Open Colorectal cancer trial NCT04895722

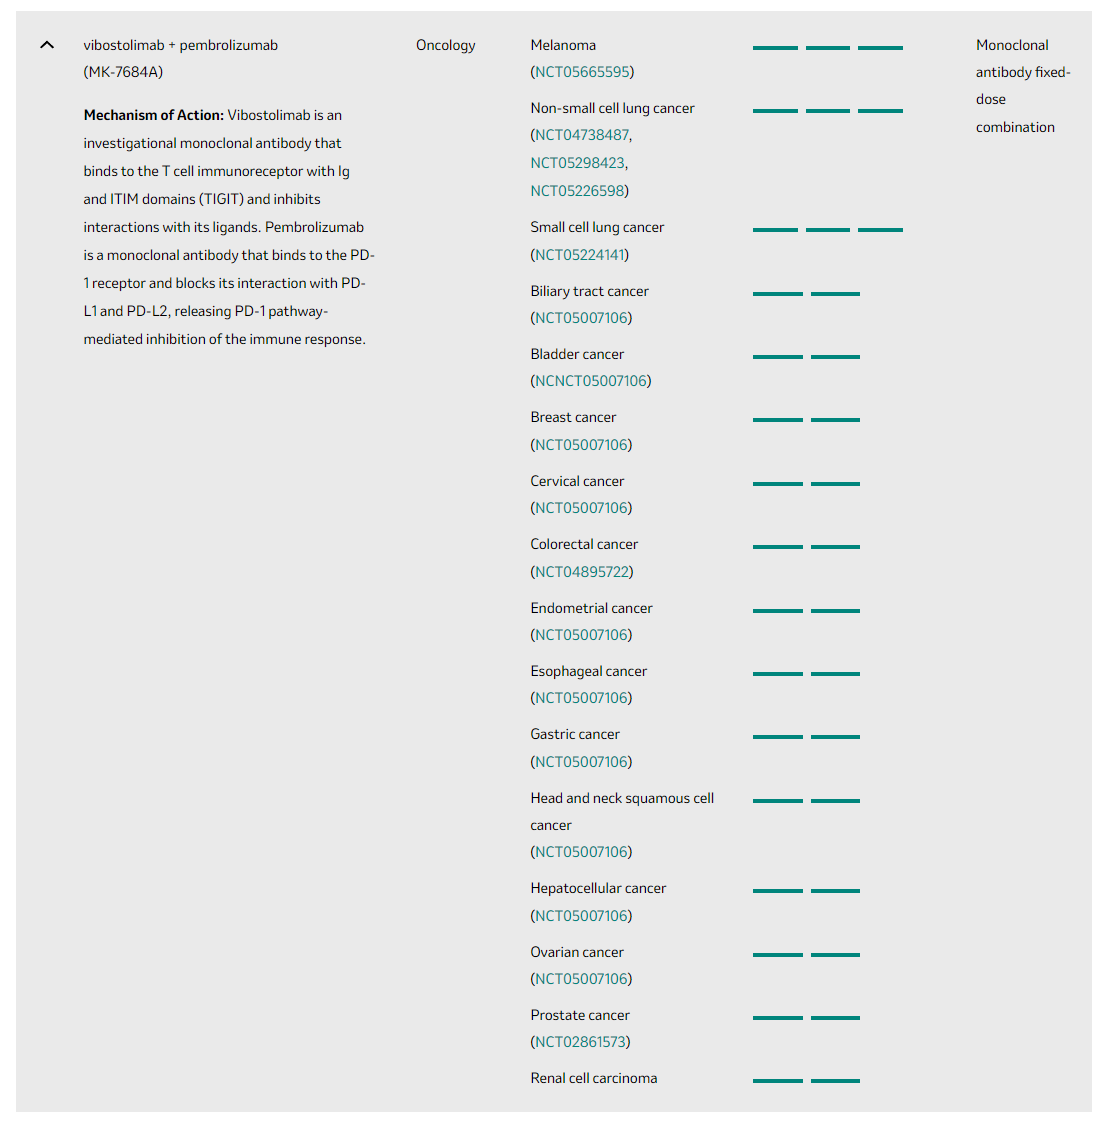click(582, 572)
